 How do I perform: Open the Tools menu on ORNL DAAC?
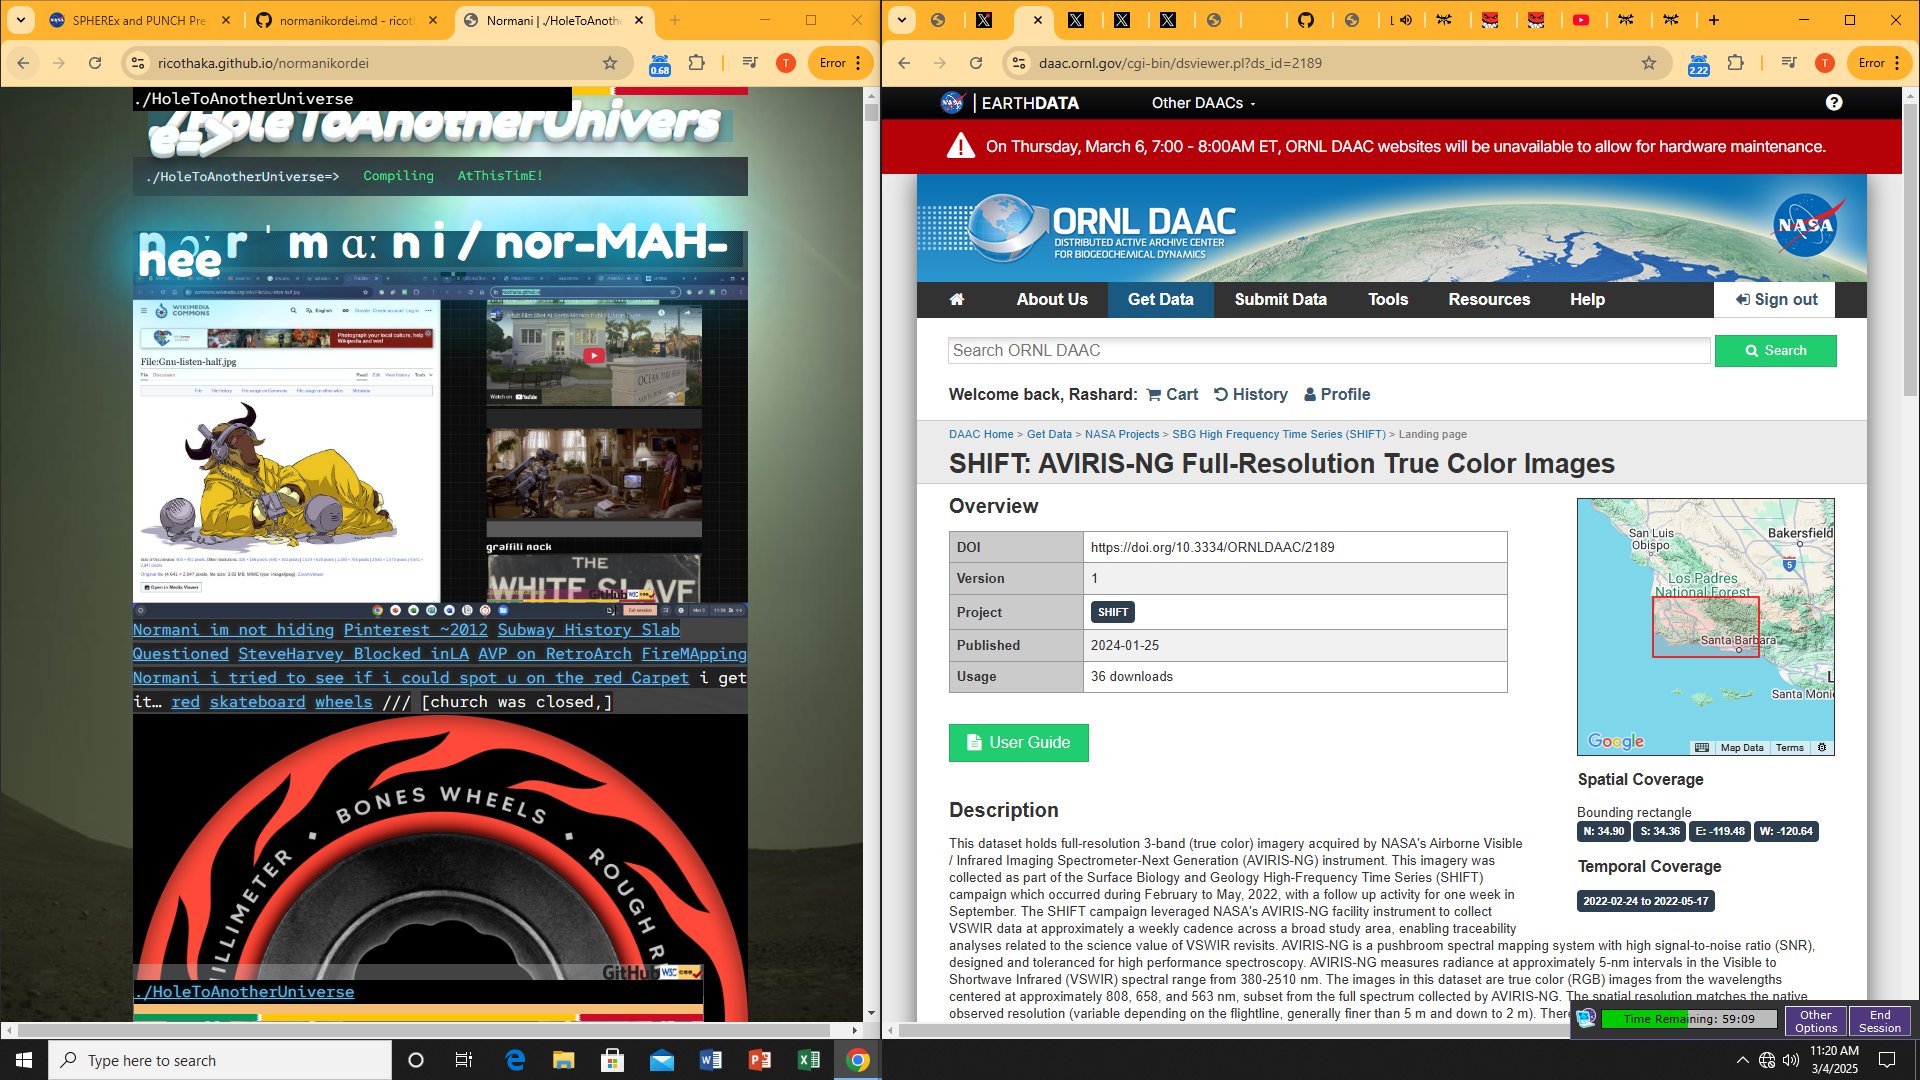pos(1388,299)
